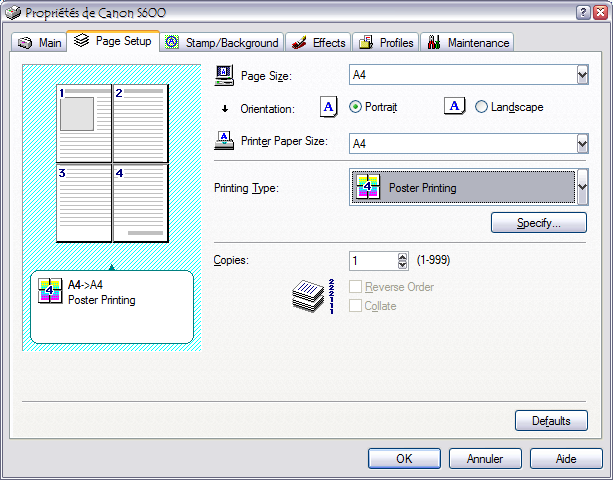613x480 pixels.
Task: Open the Maintenance tab
Action: [x=467, y=43]
